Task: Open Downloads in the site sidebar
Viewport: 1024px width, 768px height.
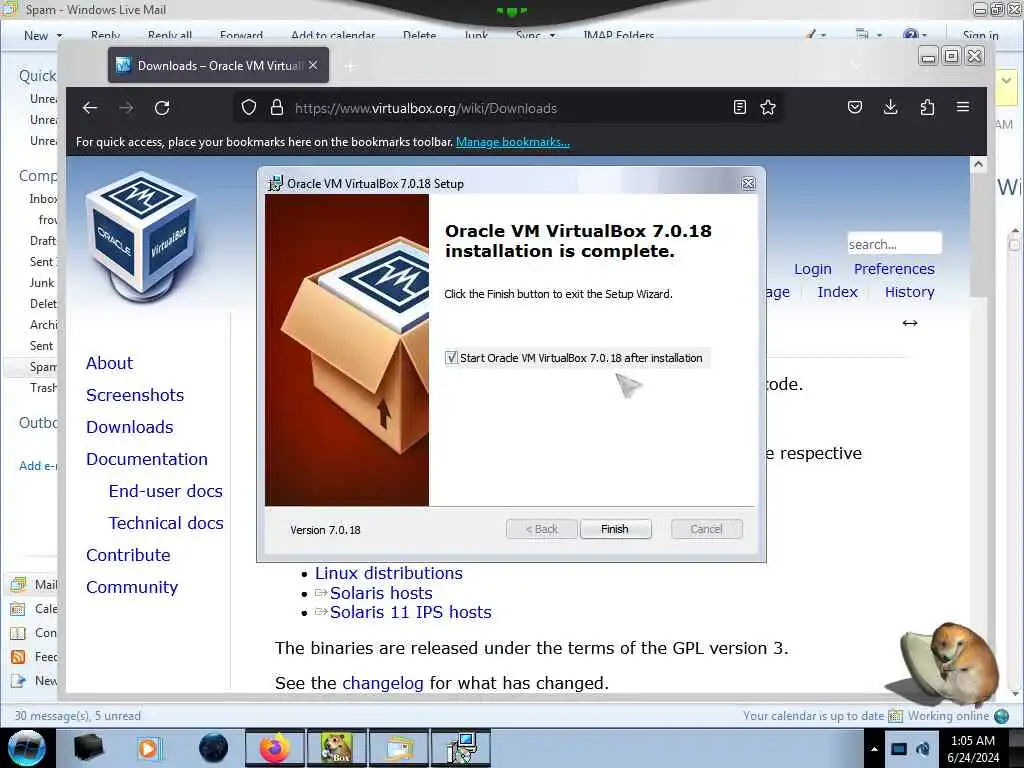Action: tap(129, 427)
